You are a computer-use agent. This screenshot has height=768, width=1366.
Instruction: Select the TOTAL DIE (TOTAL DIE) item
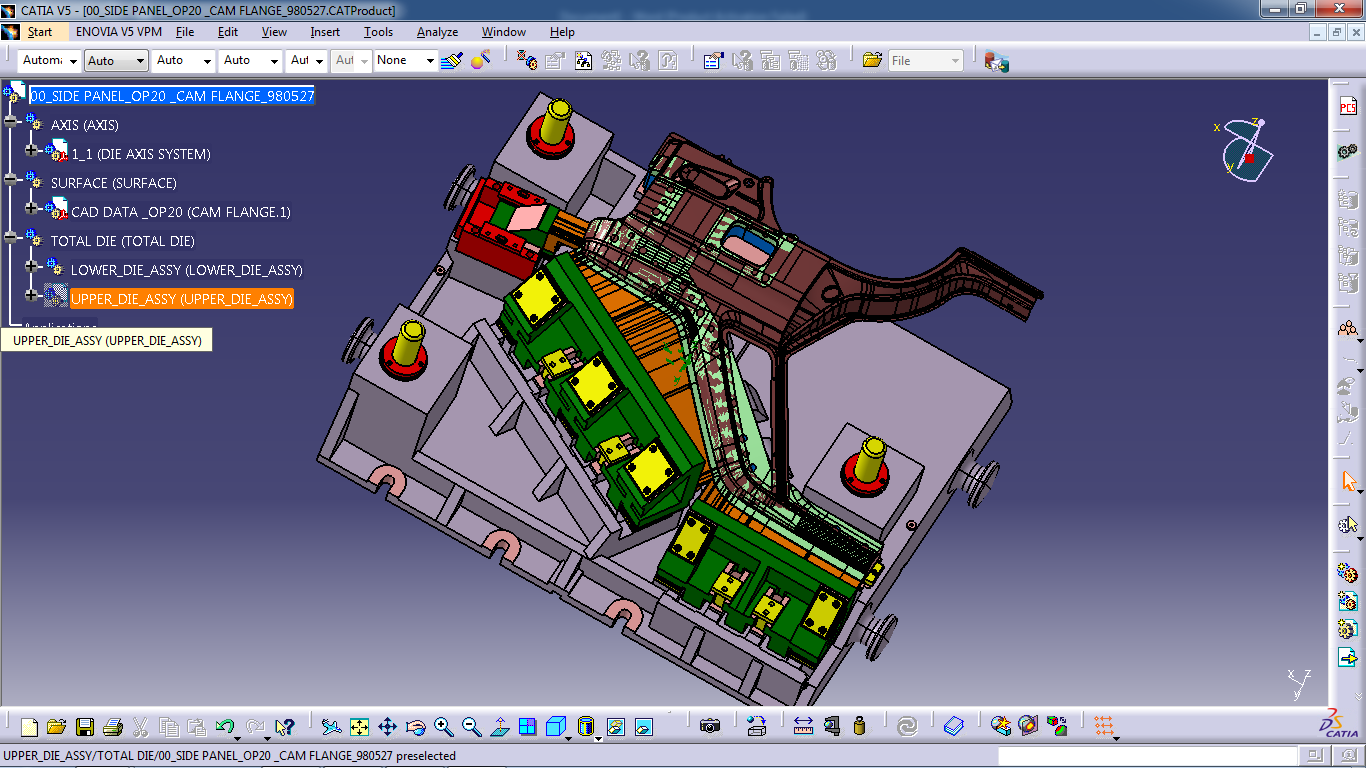click(x=122, y=241)
